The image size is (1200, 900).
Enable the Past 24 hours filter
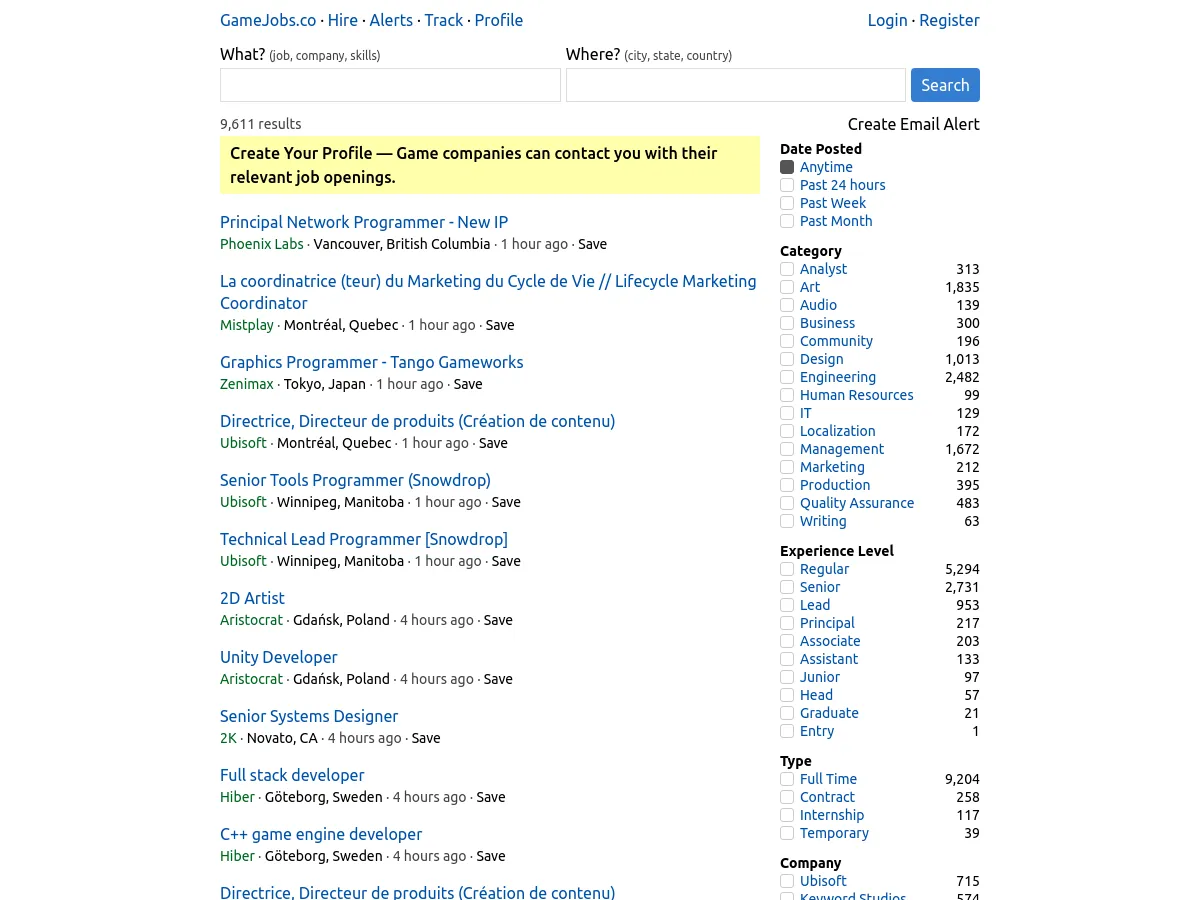click(x=787, y=185)
